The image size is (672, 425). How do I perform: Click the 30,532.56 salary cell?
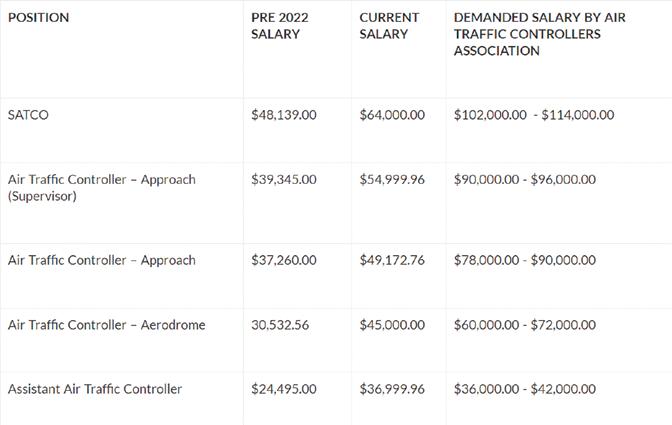[280, 325]
